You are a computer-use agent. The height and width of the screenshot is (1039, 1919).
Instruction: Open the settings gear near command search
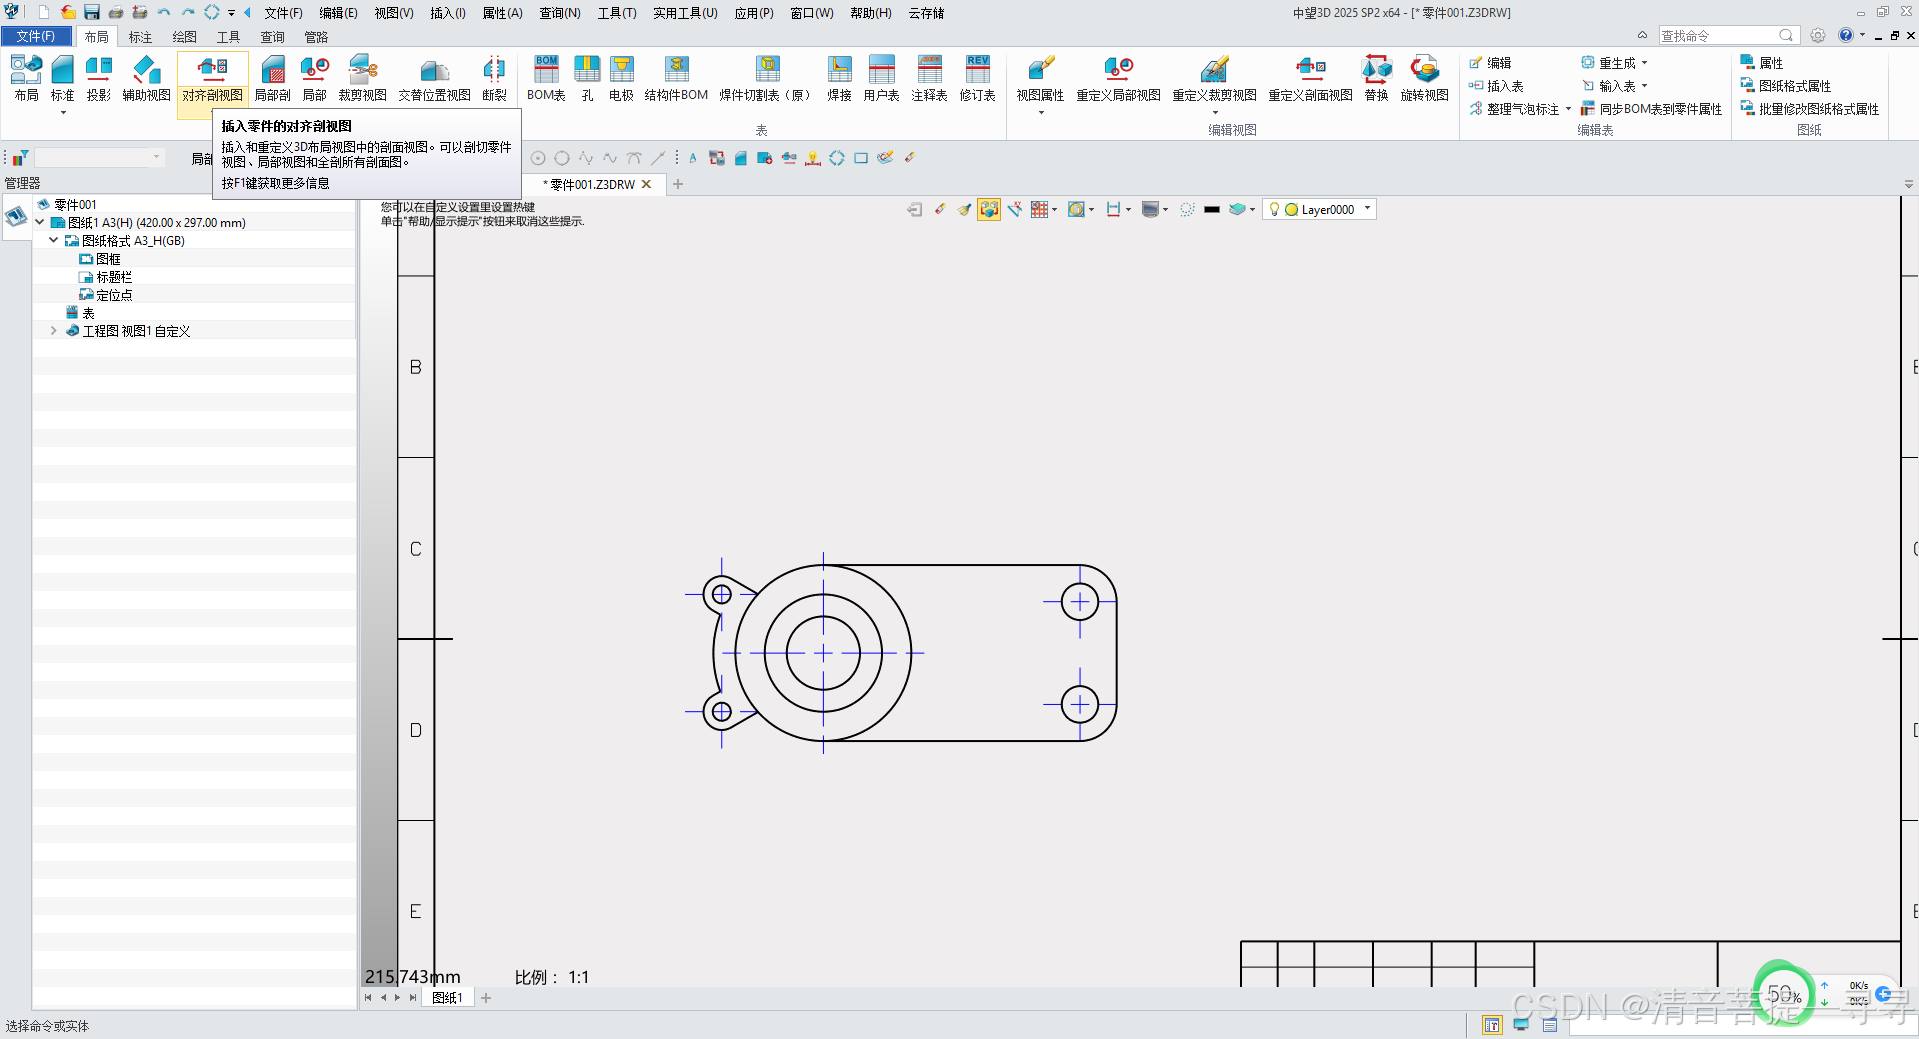1818,35
